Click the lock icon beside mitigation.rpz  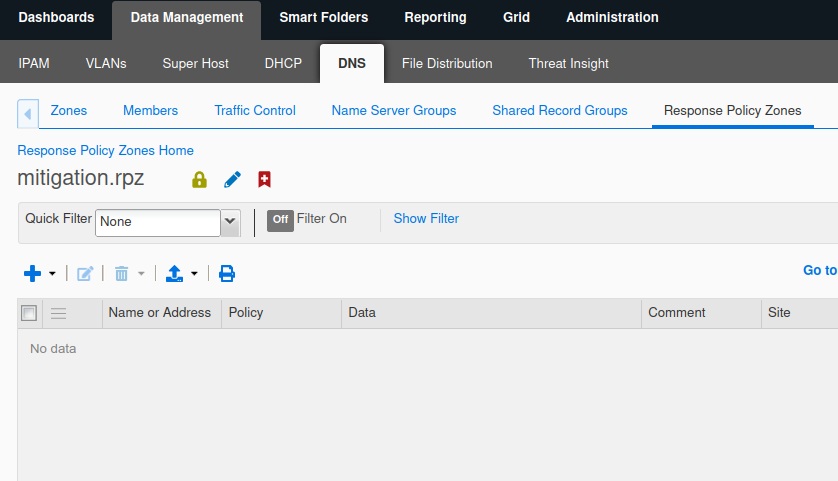pos(199,180)
